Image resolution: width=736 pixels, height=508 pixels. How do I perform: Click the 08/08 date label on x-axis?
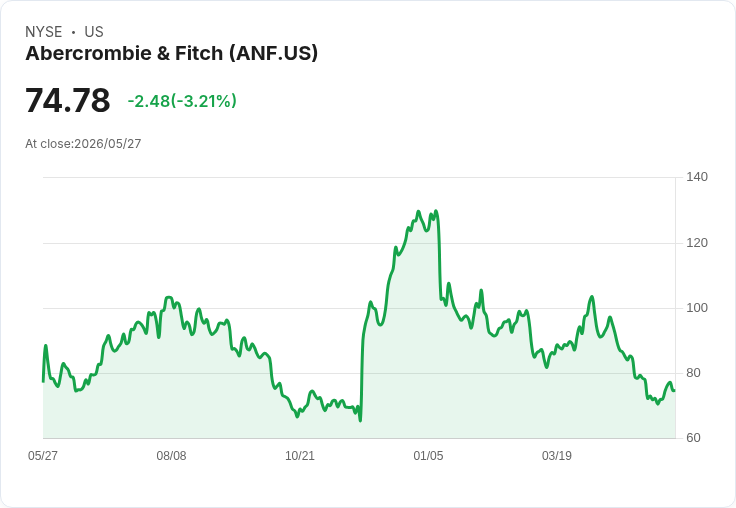click(x=171, y=455)
